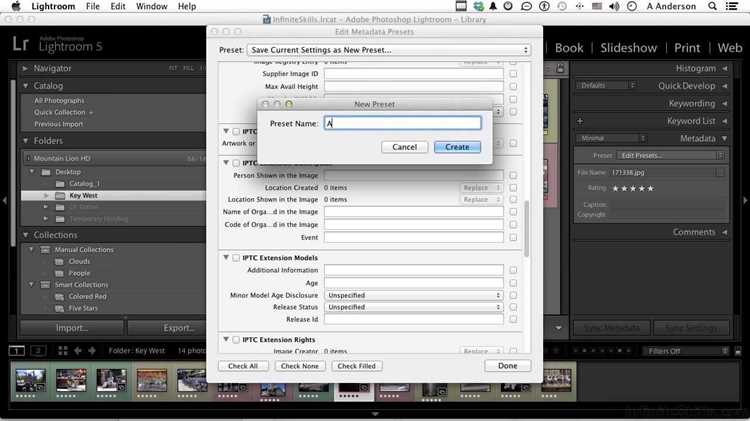
Task: Open Spotlight search in menu bar
Action: pos(712,6)
